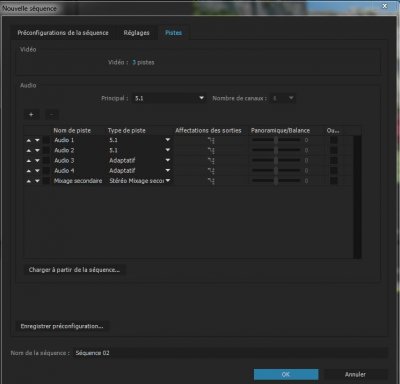The height and width of the screenshot is (384, 400).
Task: Cancel dialog with Annuler button
Action: pyautogui.click(x=355, y=374)
